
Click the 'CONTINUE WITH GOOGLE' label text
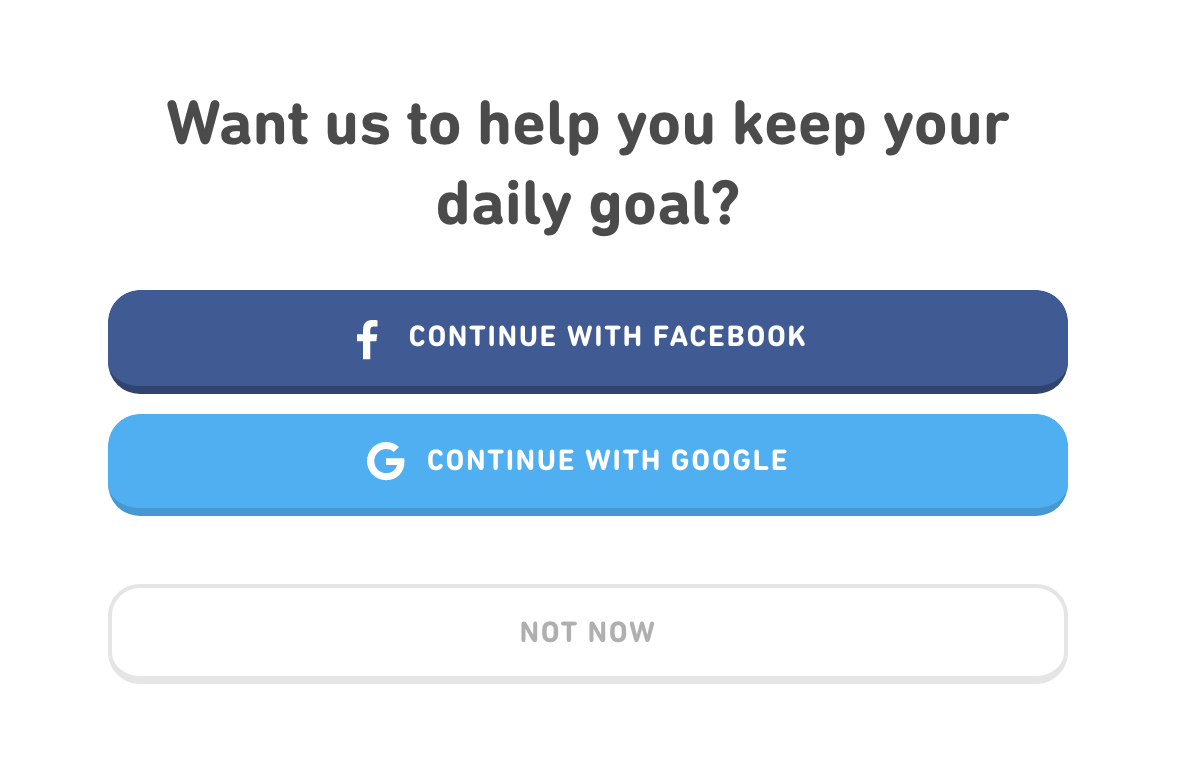point(607,460)
